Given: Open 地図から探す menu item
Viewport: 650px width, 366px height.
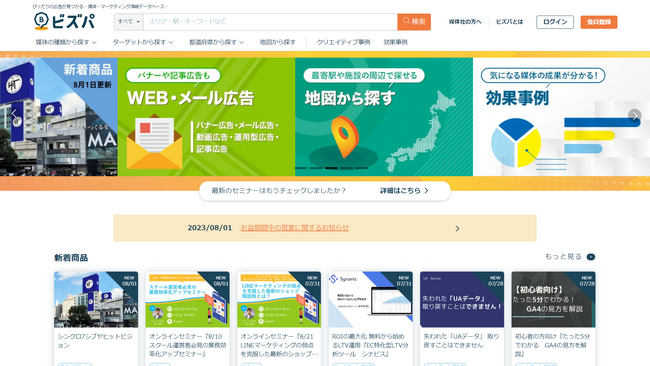Looking at the screenshot, I should 277,42.
